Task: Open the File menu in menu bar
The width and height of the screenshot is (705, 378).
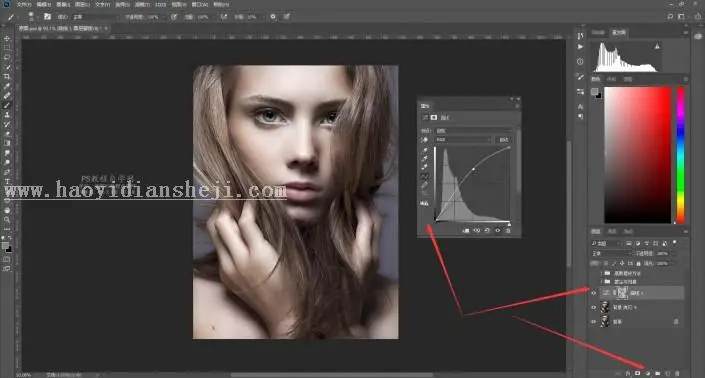Action: (x=24, y=4)
